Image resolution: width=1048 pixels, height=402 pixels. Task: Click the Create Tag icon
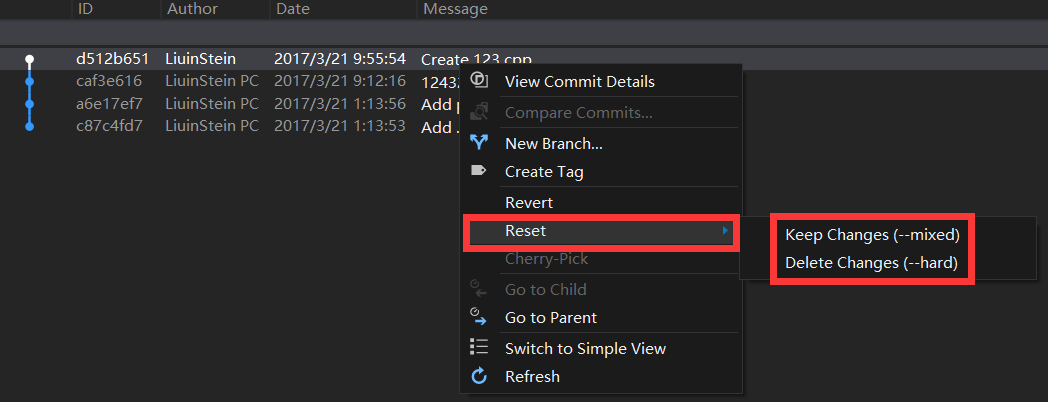[x=479, y=171]
